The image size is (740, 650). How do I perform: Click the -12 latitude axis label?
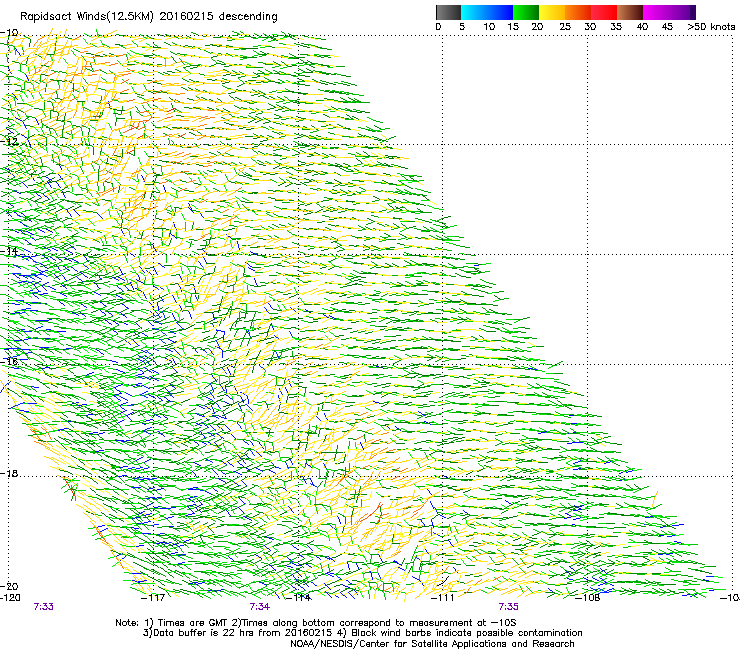click(10, 141)
